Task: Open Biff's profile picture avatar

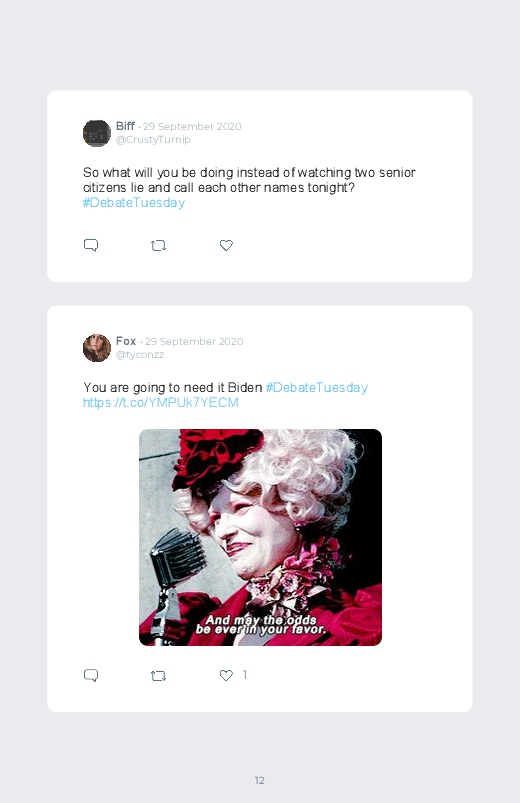Action: [x=97, y=133]
